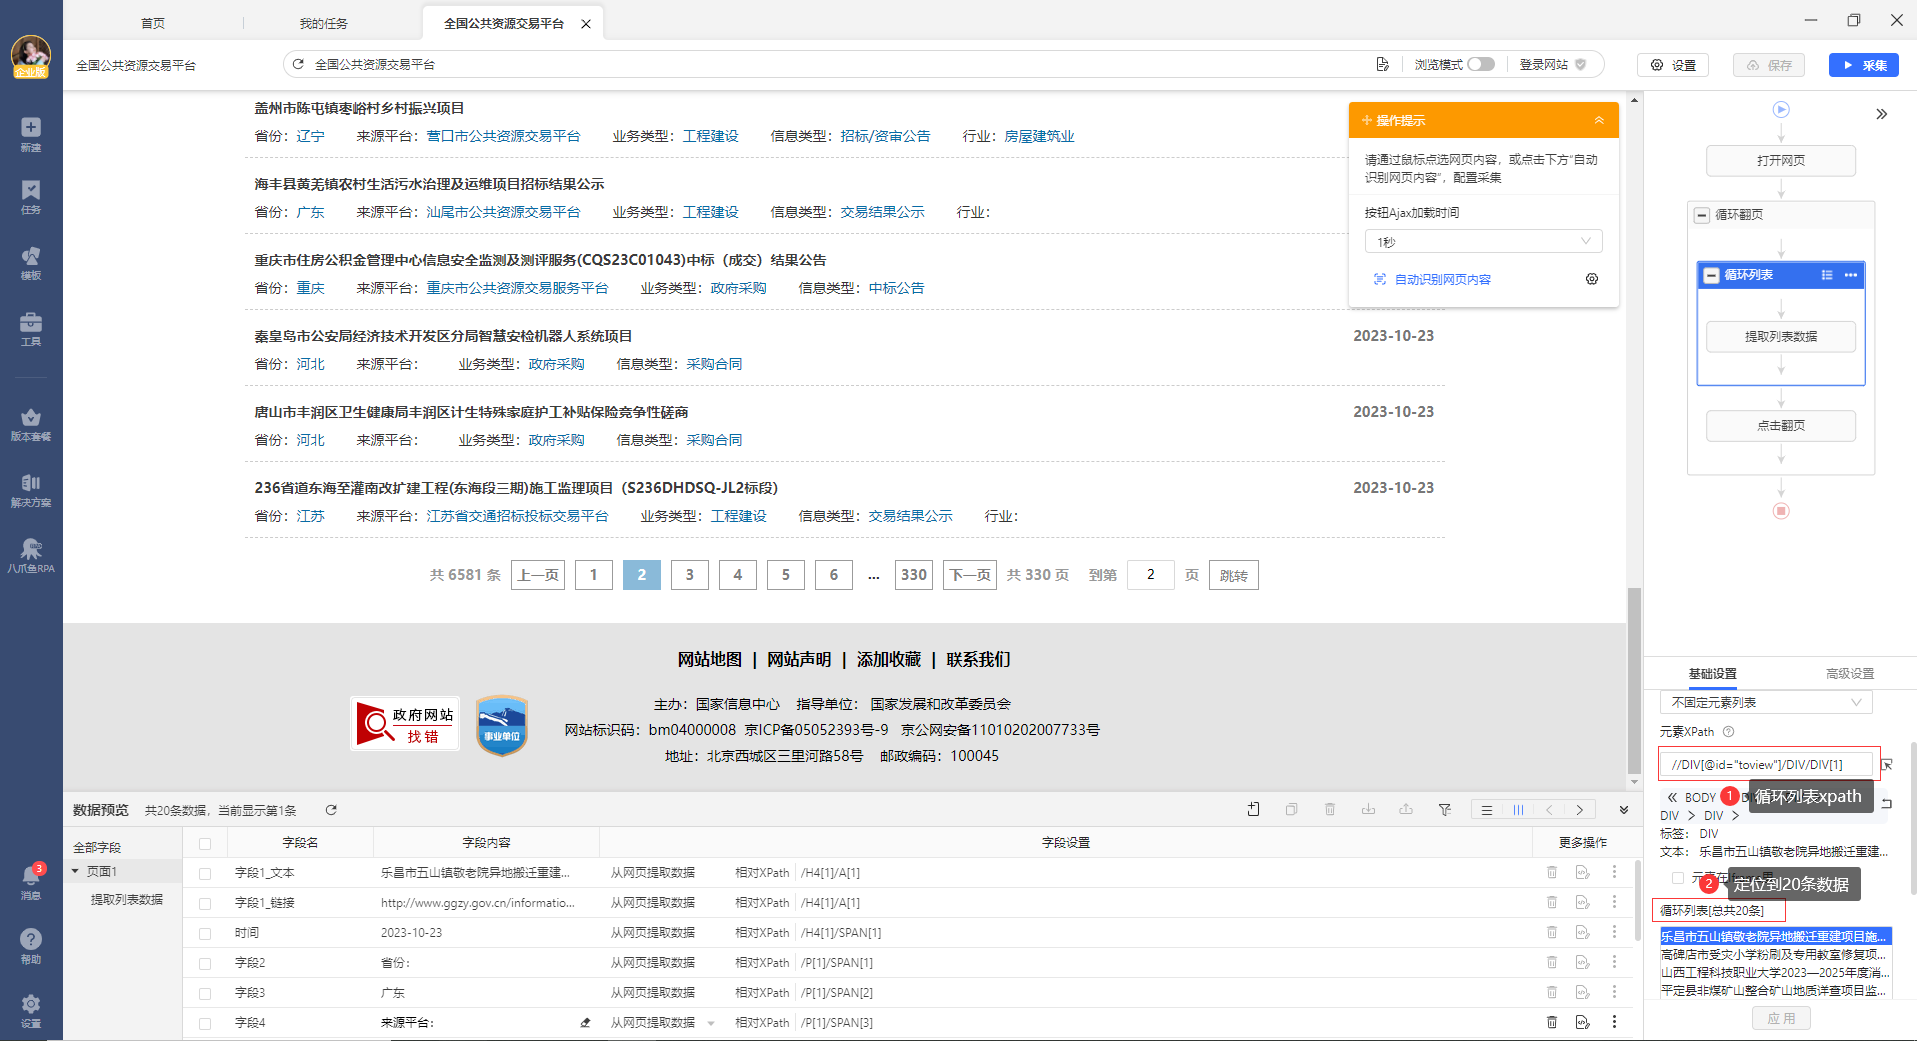
Task: Check the 字段1_文本 row checkbox
Action: (205, 873)
